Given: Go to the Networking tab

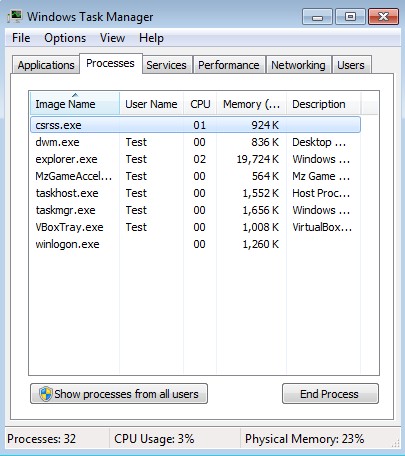Looking at the screenshot, I should coord(298,65).
